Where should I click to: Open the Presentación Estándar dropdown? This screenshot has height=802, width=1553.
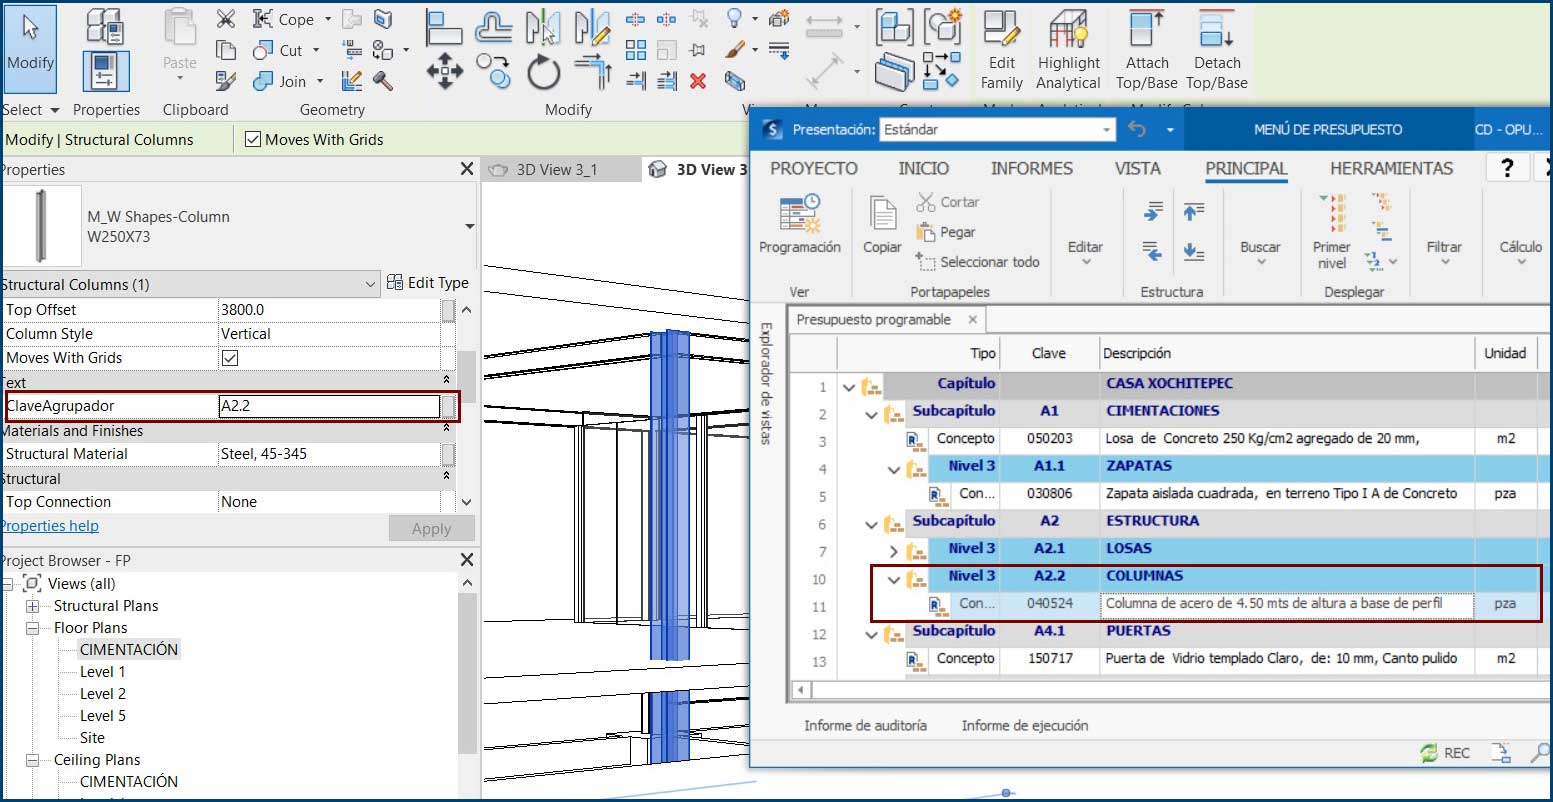(1105, 130)
